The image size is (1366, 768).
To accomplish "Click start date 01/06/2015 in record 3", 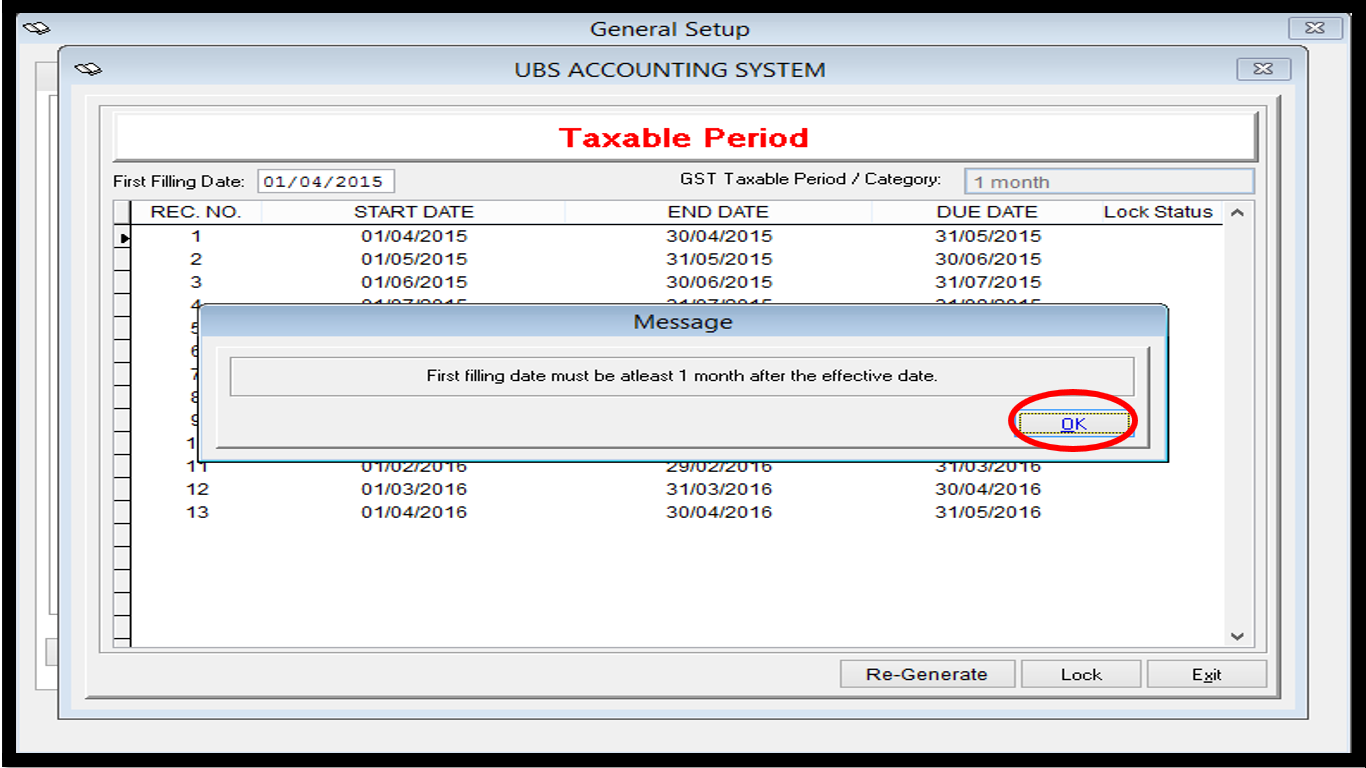I will click(414, 283).
